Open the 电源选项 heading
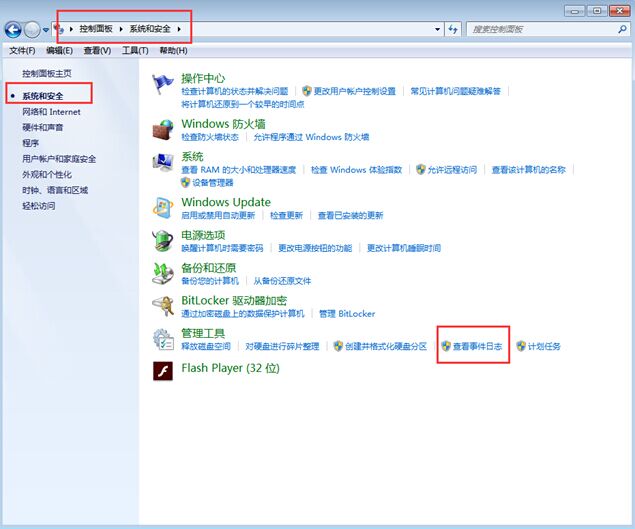Screen dimensions: 635x529 (x=203, y=235)
